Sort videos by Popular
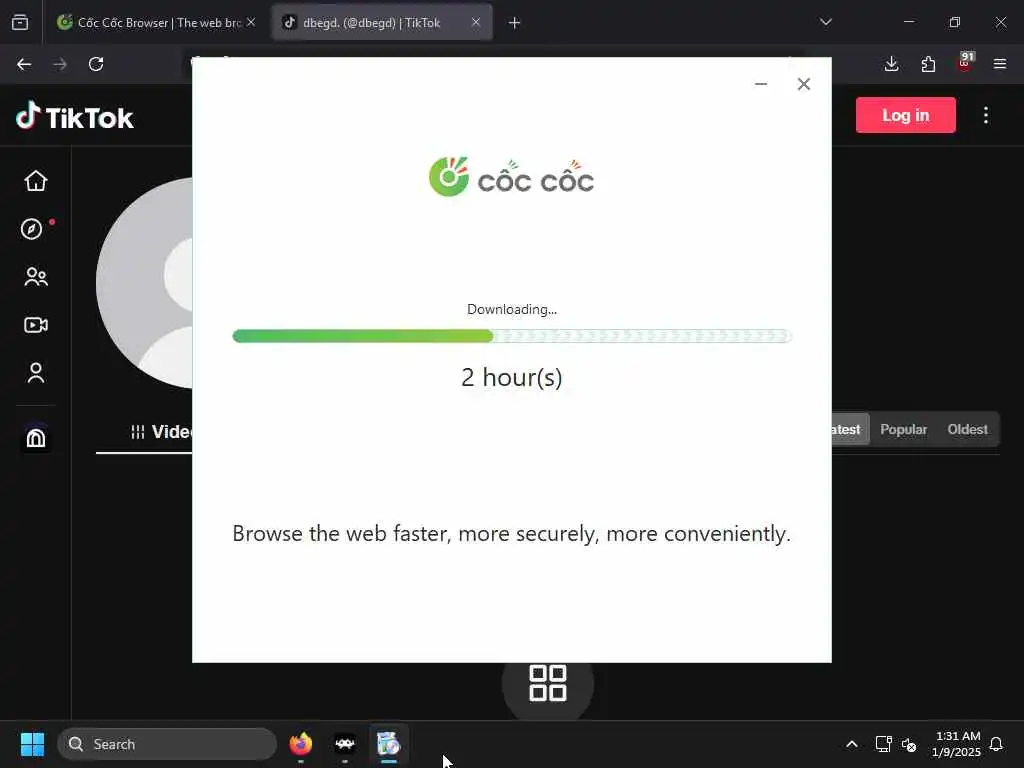This screenshot has width=1024, height=768. (903, 429)
